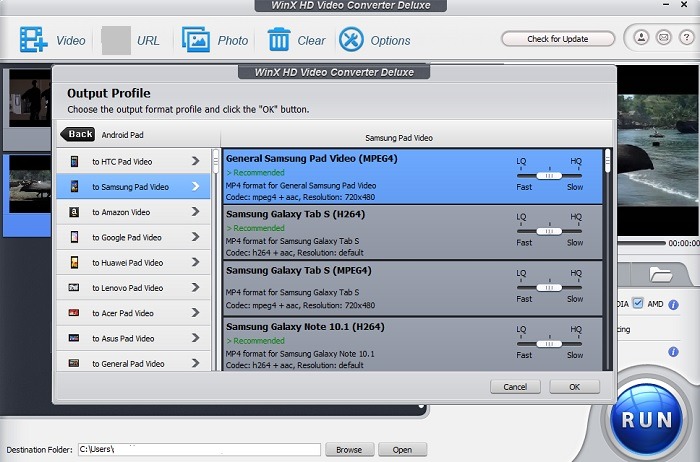Click the mail envelope icon
The image size is (700, 462).
point(662,39)
